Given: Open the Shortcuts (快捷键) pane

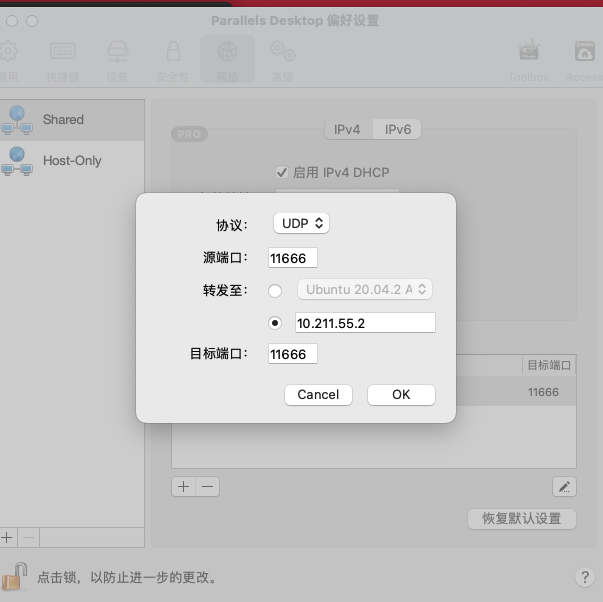Looking at the screenshot, I should (x=63, y=60).
